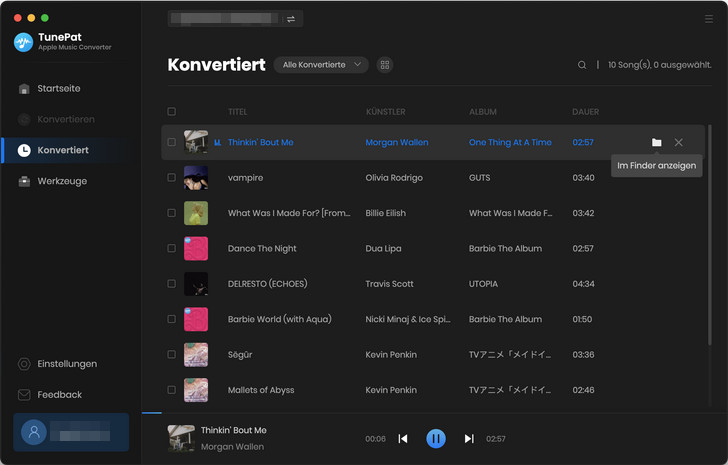Seek on the playback progress bar
Viewport: 728px width, 465px height.
coord(435,412)
